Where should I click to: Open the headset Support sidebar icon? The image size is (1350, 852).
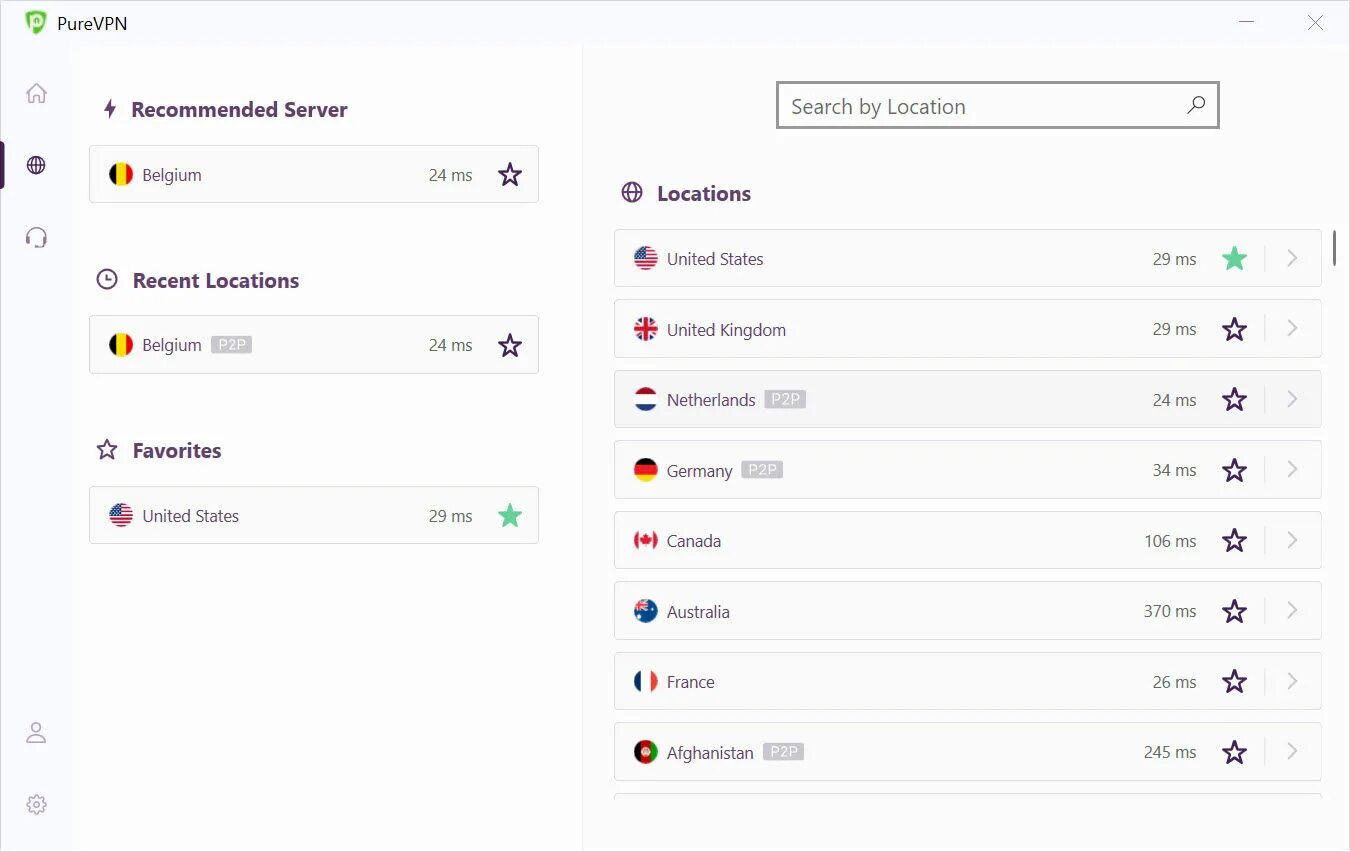pyautogui.click(x=36, y=237)
